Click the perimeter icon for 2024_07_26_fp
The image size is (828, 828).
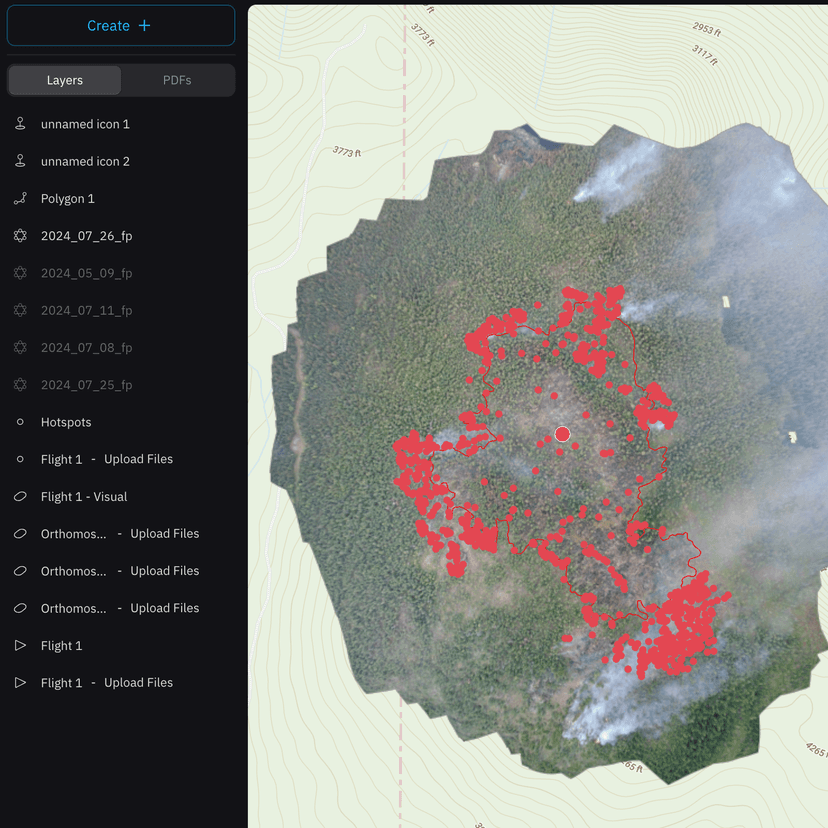click(20, 236)
